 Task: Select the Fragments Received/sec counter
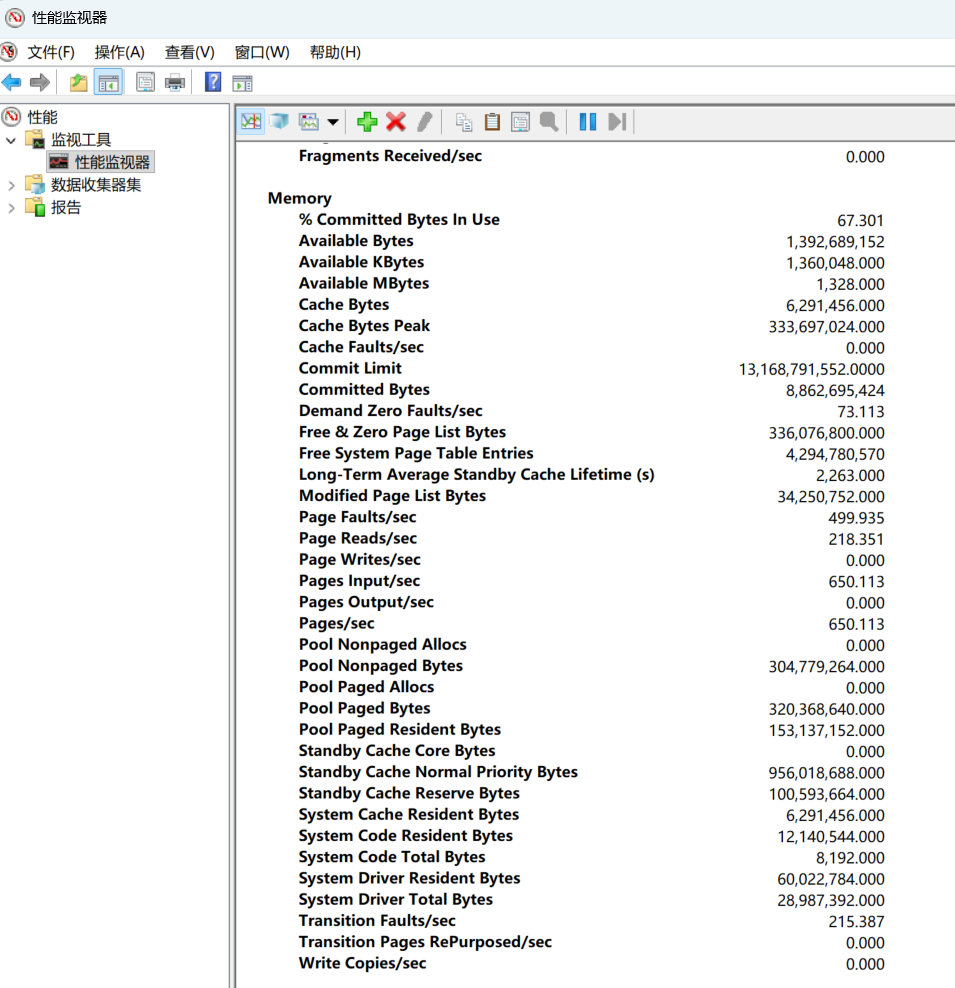point(391,156)
